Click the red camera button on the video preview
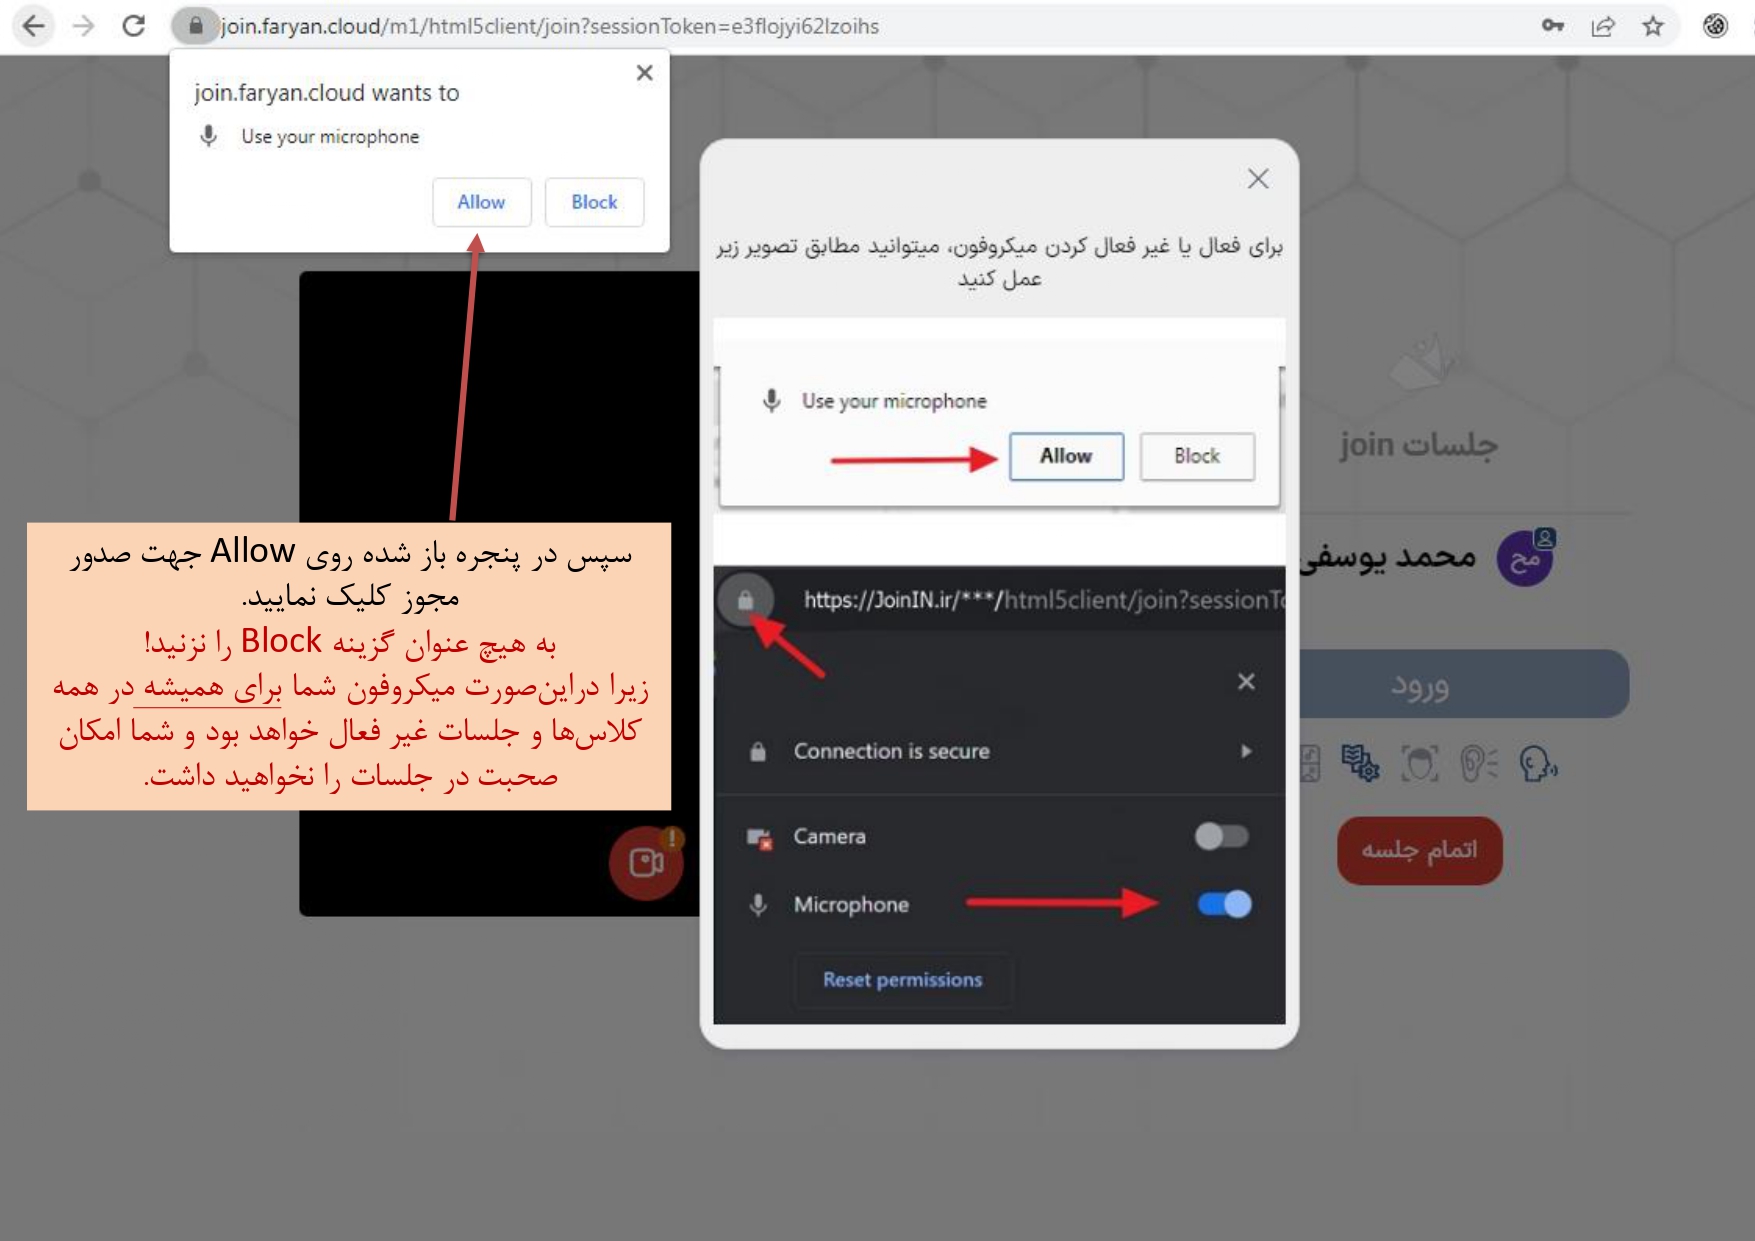The image size is (1755, 1241). tap(646, 862)
